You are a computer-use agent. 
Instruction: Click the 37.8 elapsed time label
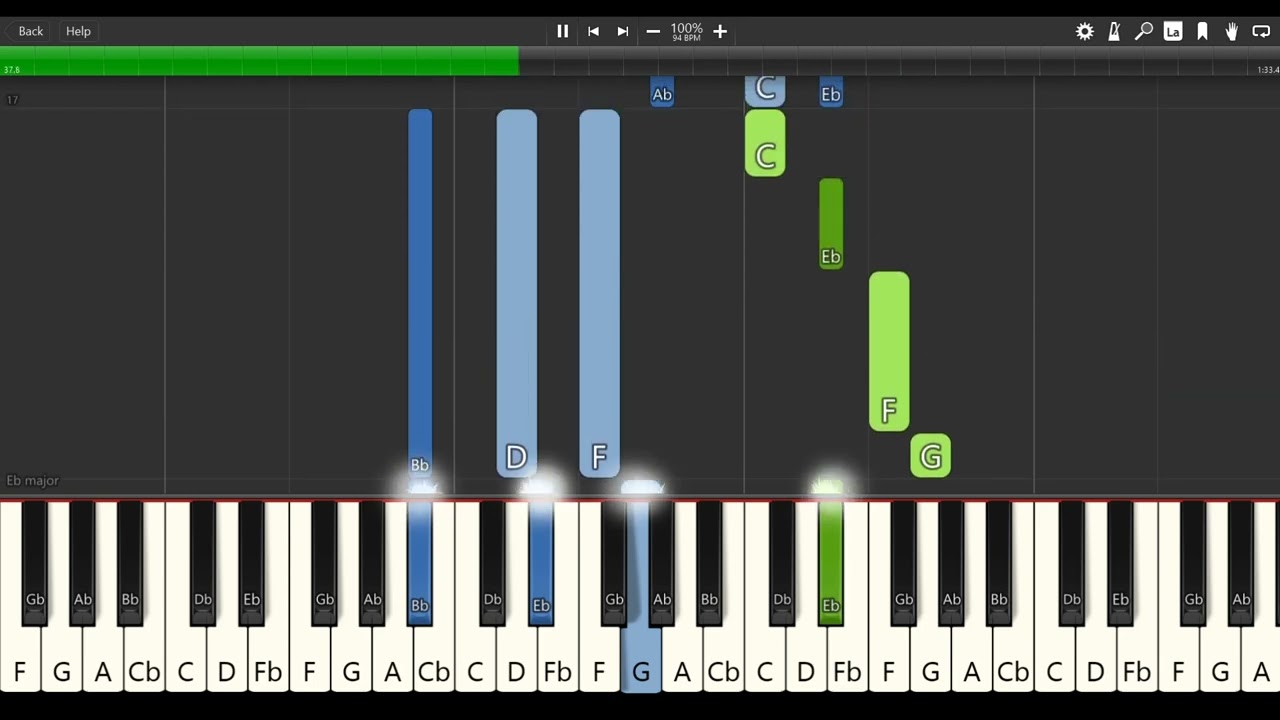point(11,70)
